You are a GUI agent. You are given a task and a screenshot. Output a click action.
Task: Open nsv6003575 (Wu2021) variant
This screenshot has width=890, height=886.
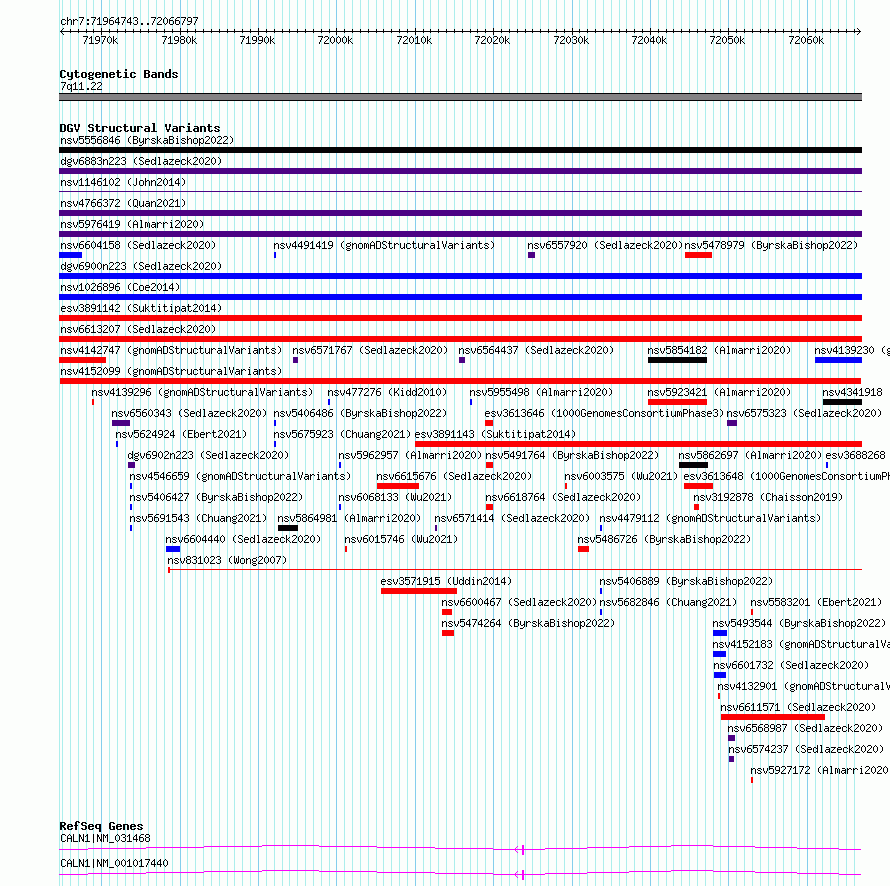(621, 476)
